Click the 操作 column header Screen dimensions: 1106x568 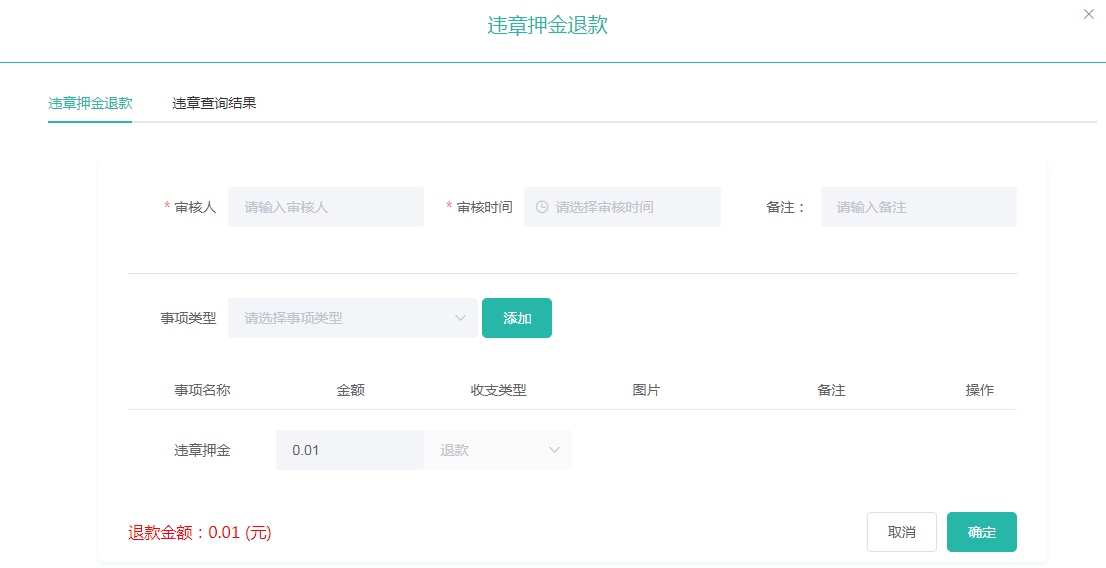coord(979,390)
